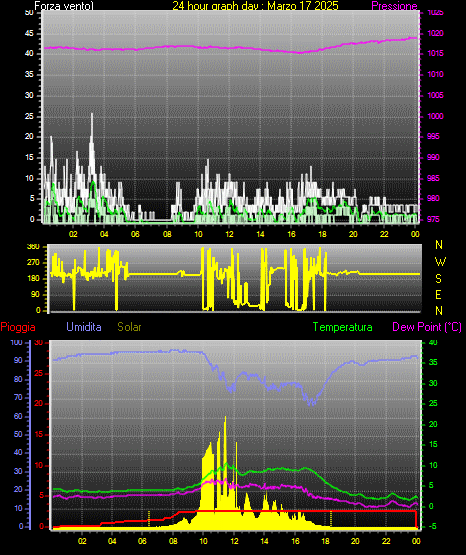
Task: Click the Forza vento axis title
Action: tap(64, 6)
